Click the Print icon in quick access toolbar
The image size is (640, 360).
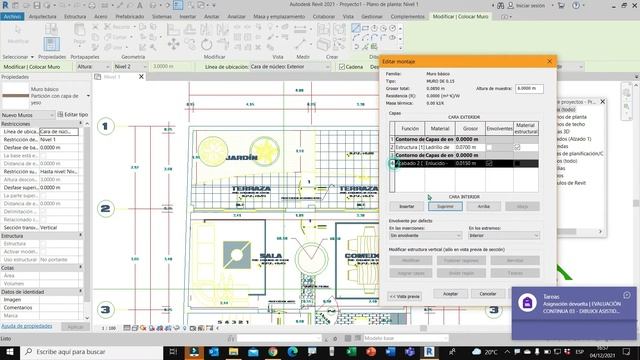click(x=92, y=5)
